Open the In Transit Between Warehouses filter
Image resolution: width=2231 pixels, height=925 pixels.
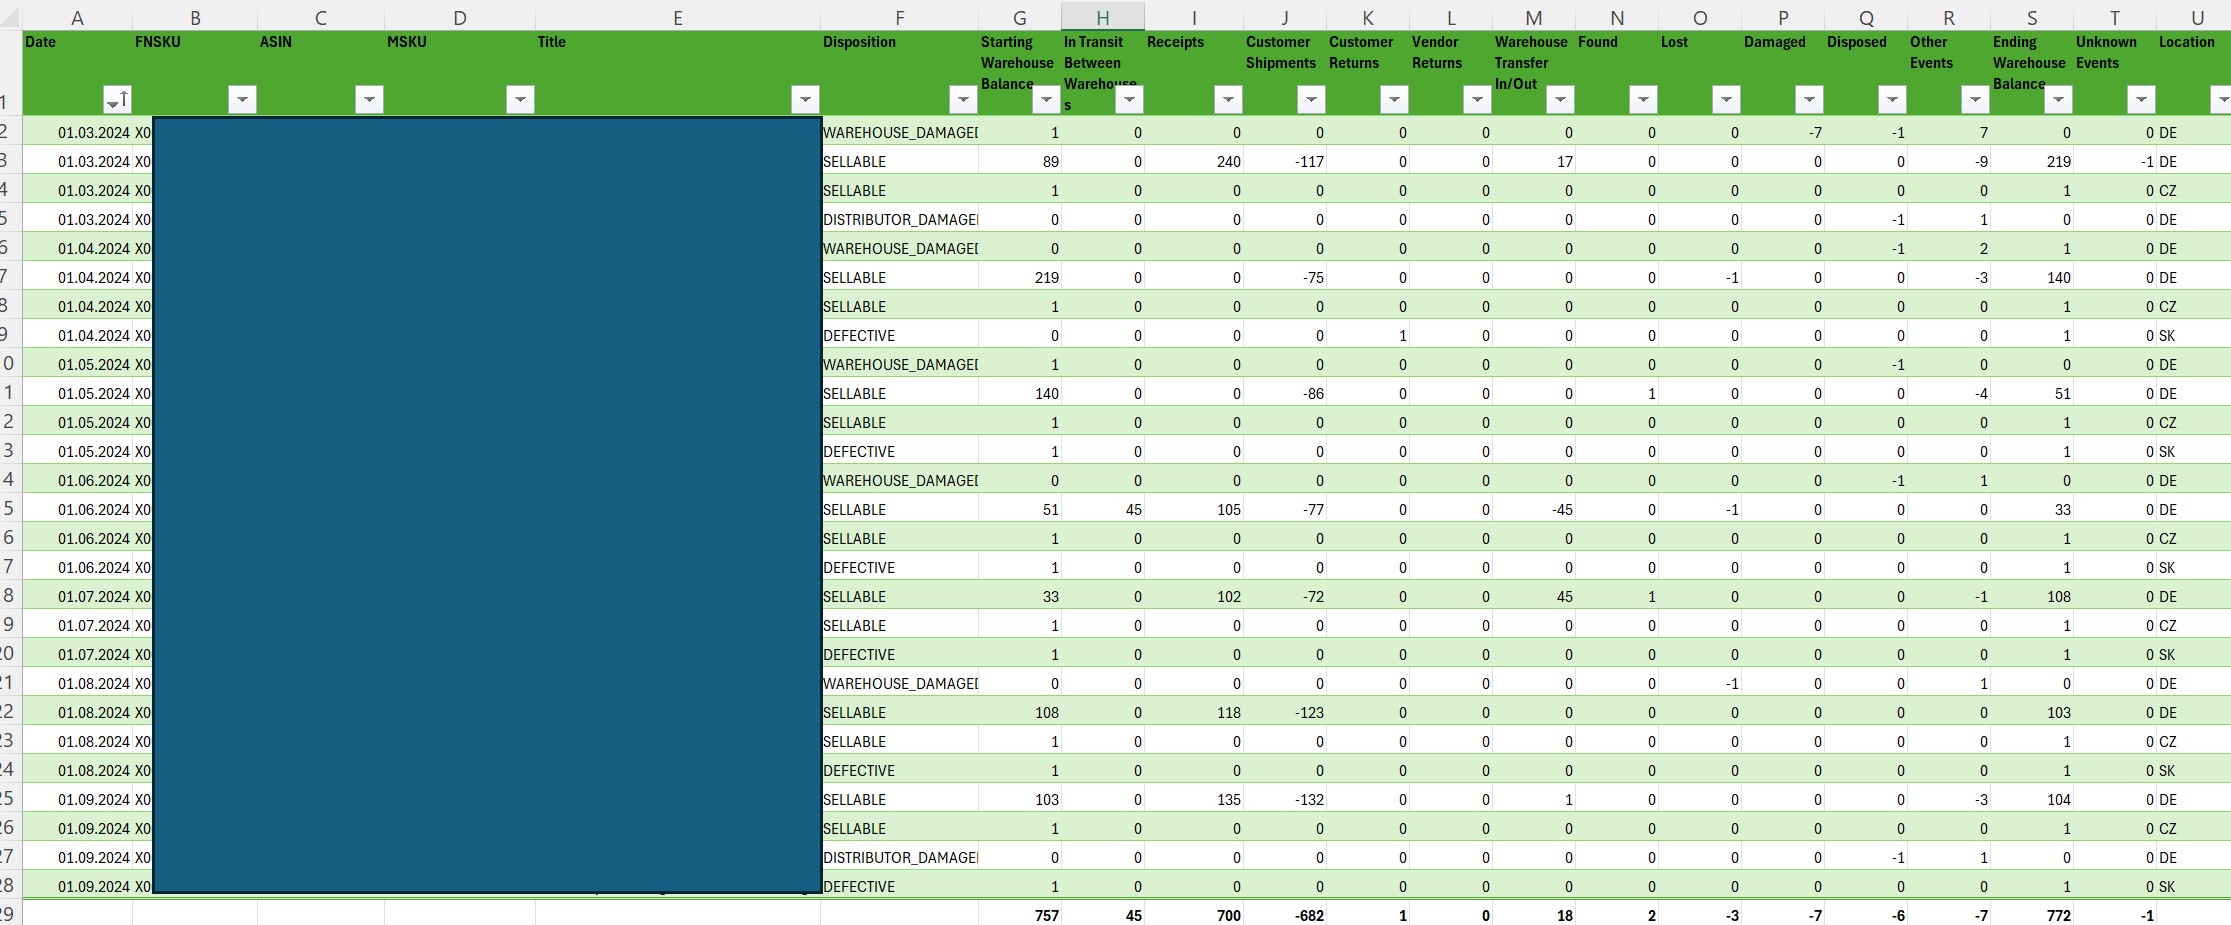1129,99
